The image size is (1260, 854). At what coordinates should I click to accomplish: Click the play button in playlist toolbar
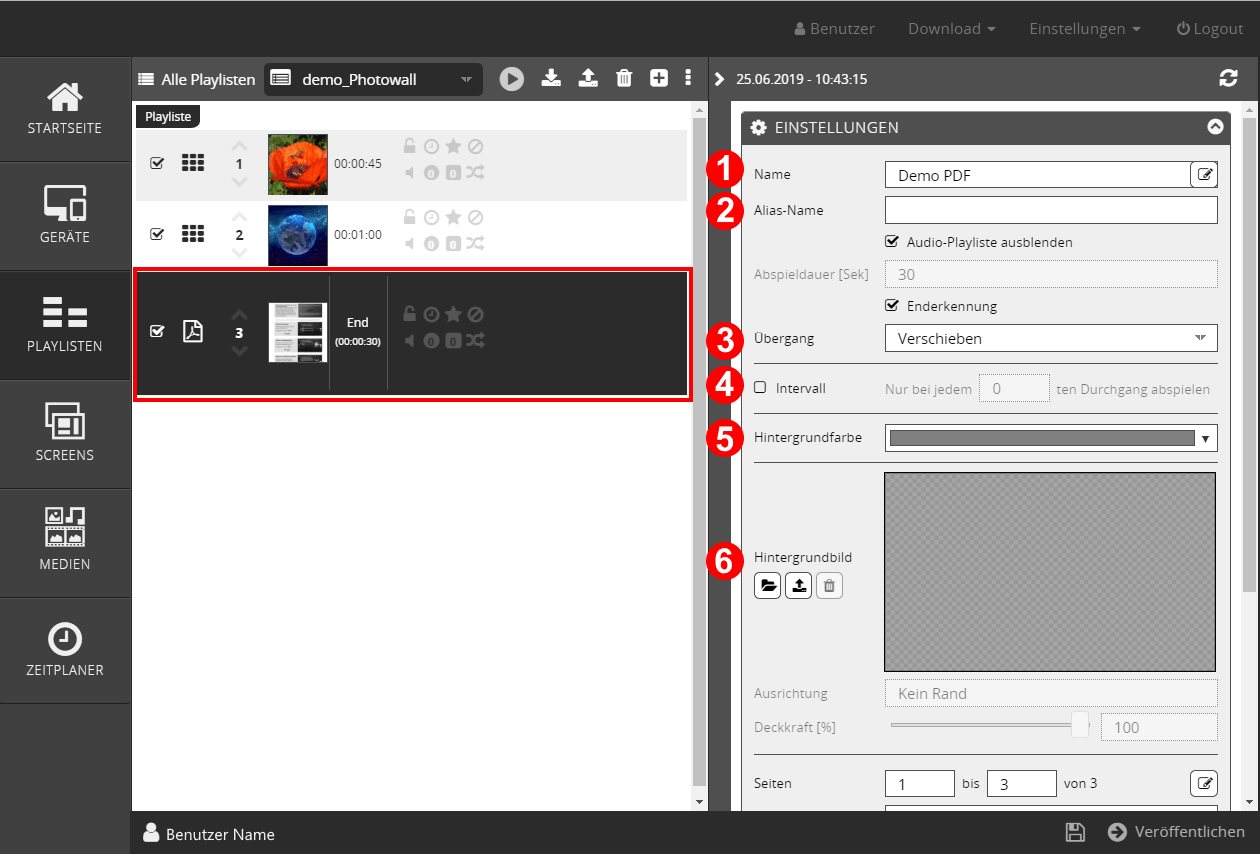[512, 79]
